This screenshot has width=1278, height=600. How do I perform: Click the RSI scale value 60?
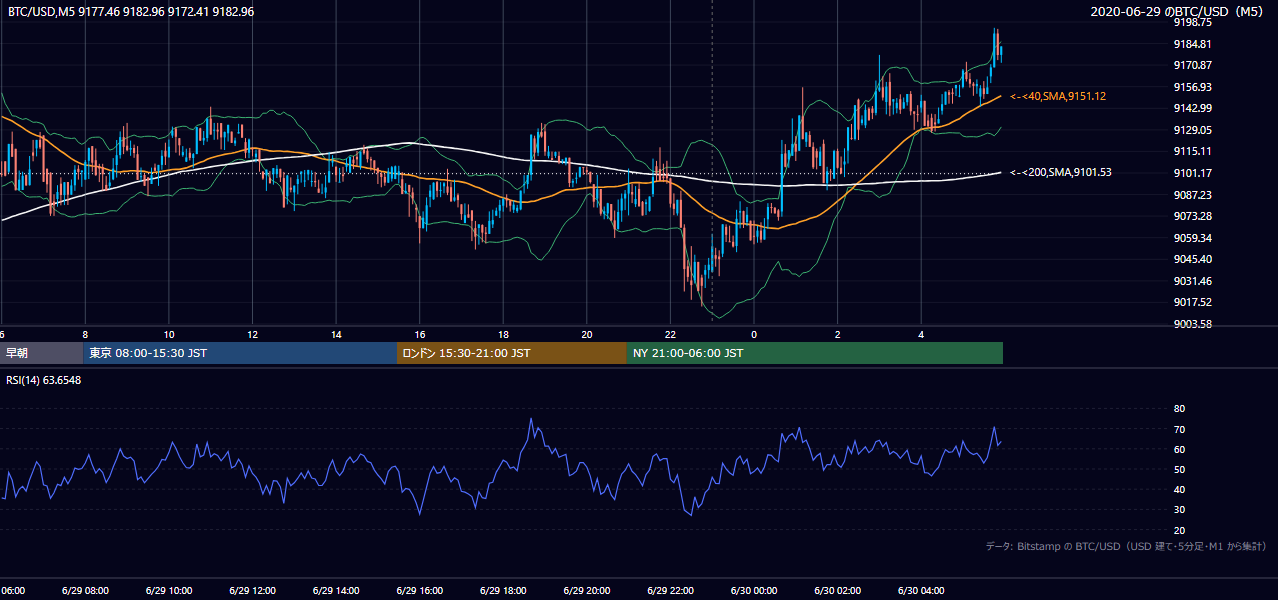tap(1179, 449)
